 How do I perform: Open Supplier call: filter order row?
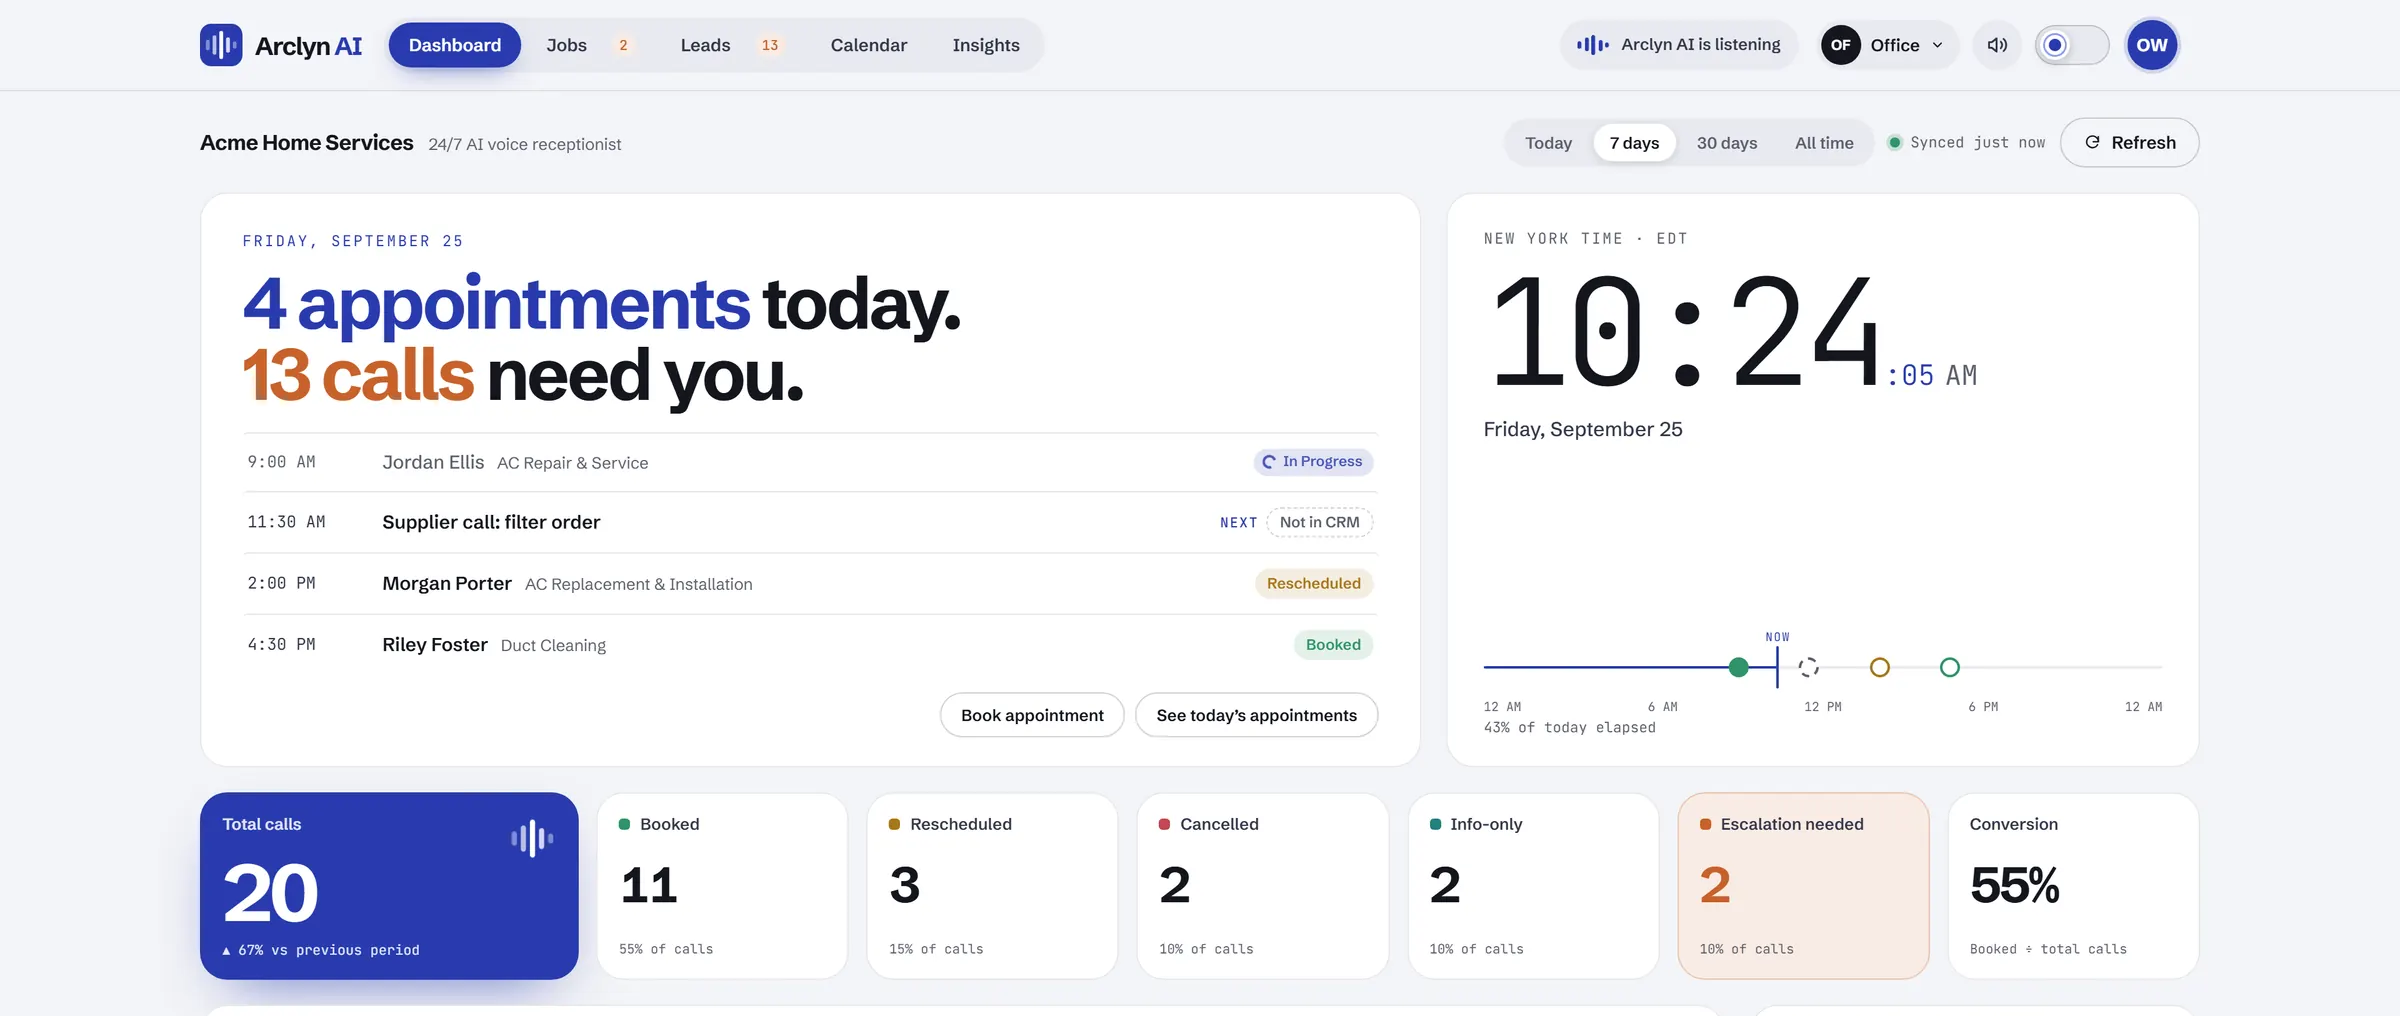click(810, 522)
